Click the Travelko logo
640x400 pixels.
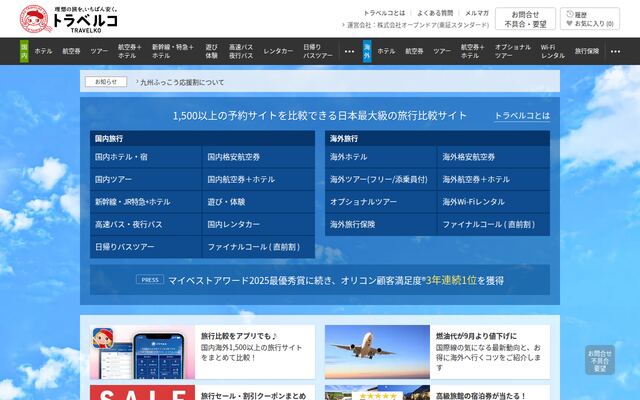(x=69, y=19)
